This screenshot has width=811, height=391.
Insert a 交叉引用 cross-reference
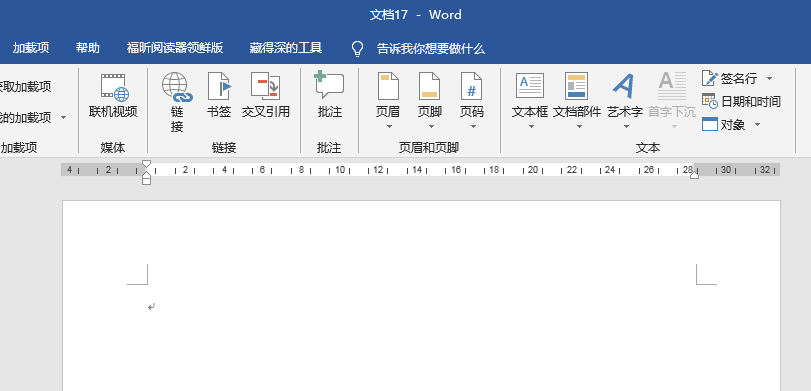tap(265, 86)
